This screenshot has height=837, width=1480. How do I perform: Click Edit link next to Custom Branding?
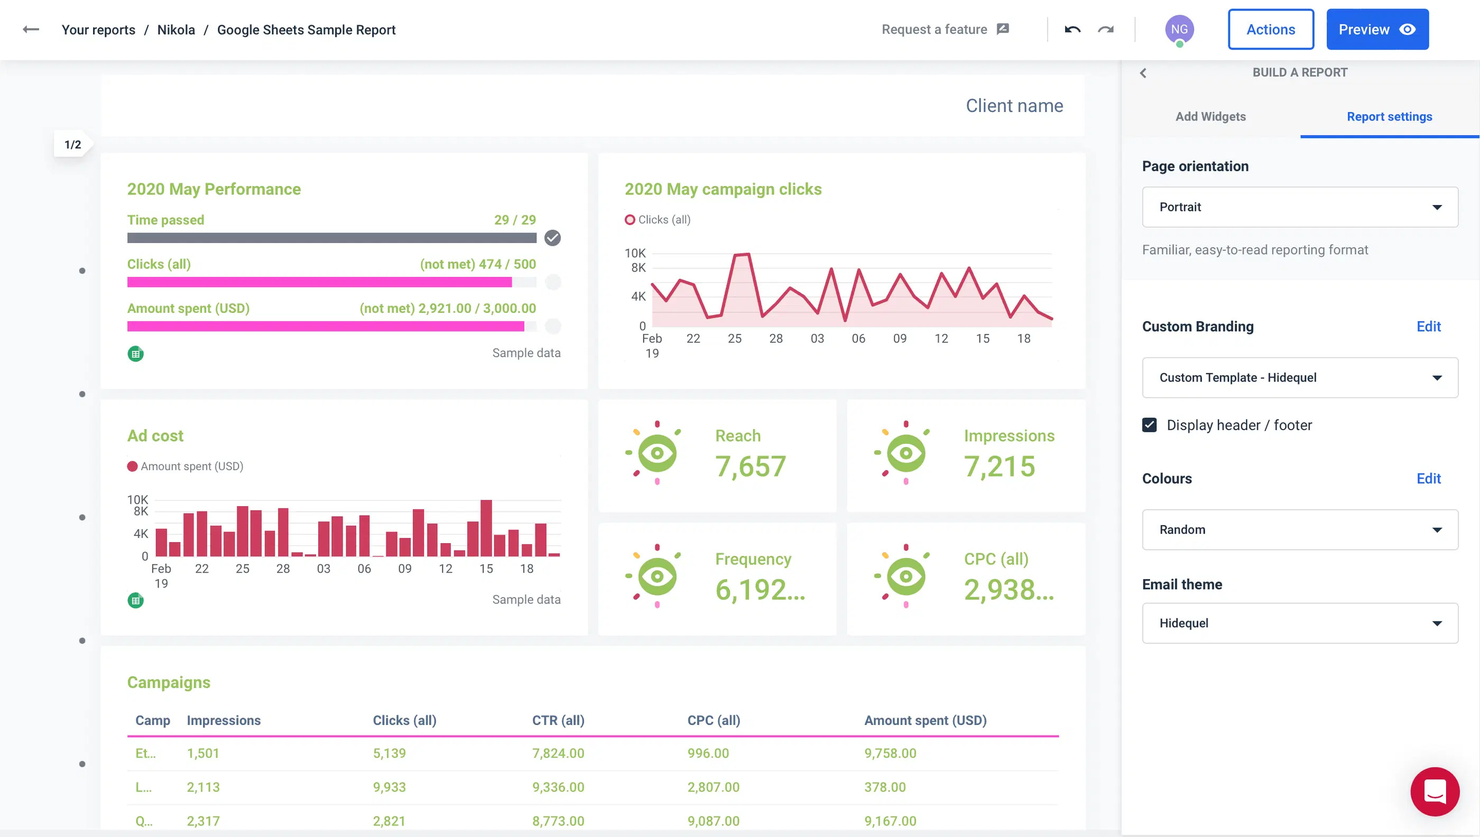(1428, 327)
